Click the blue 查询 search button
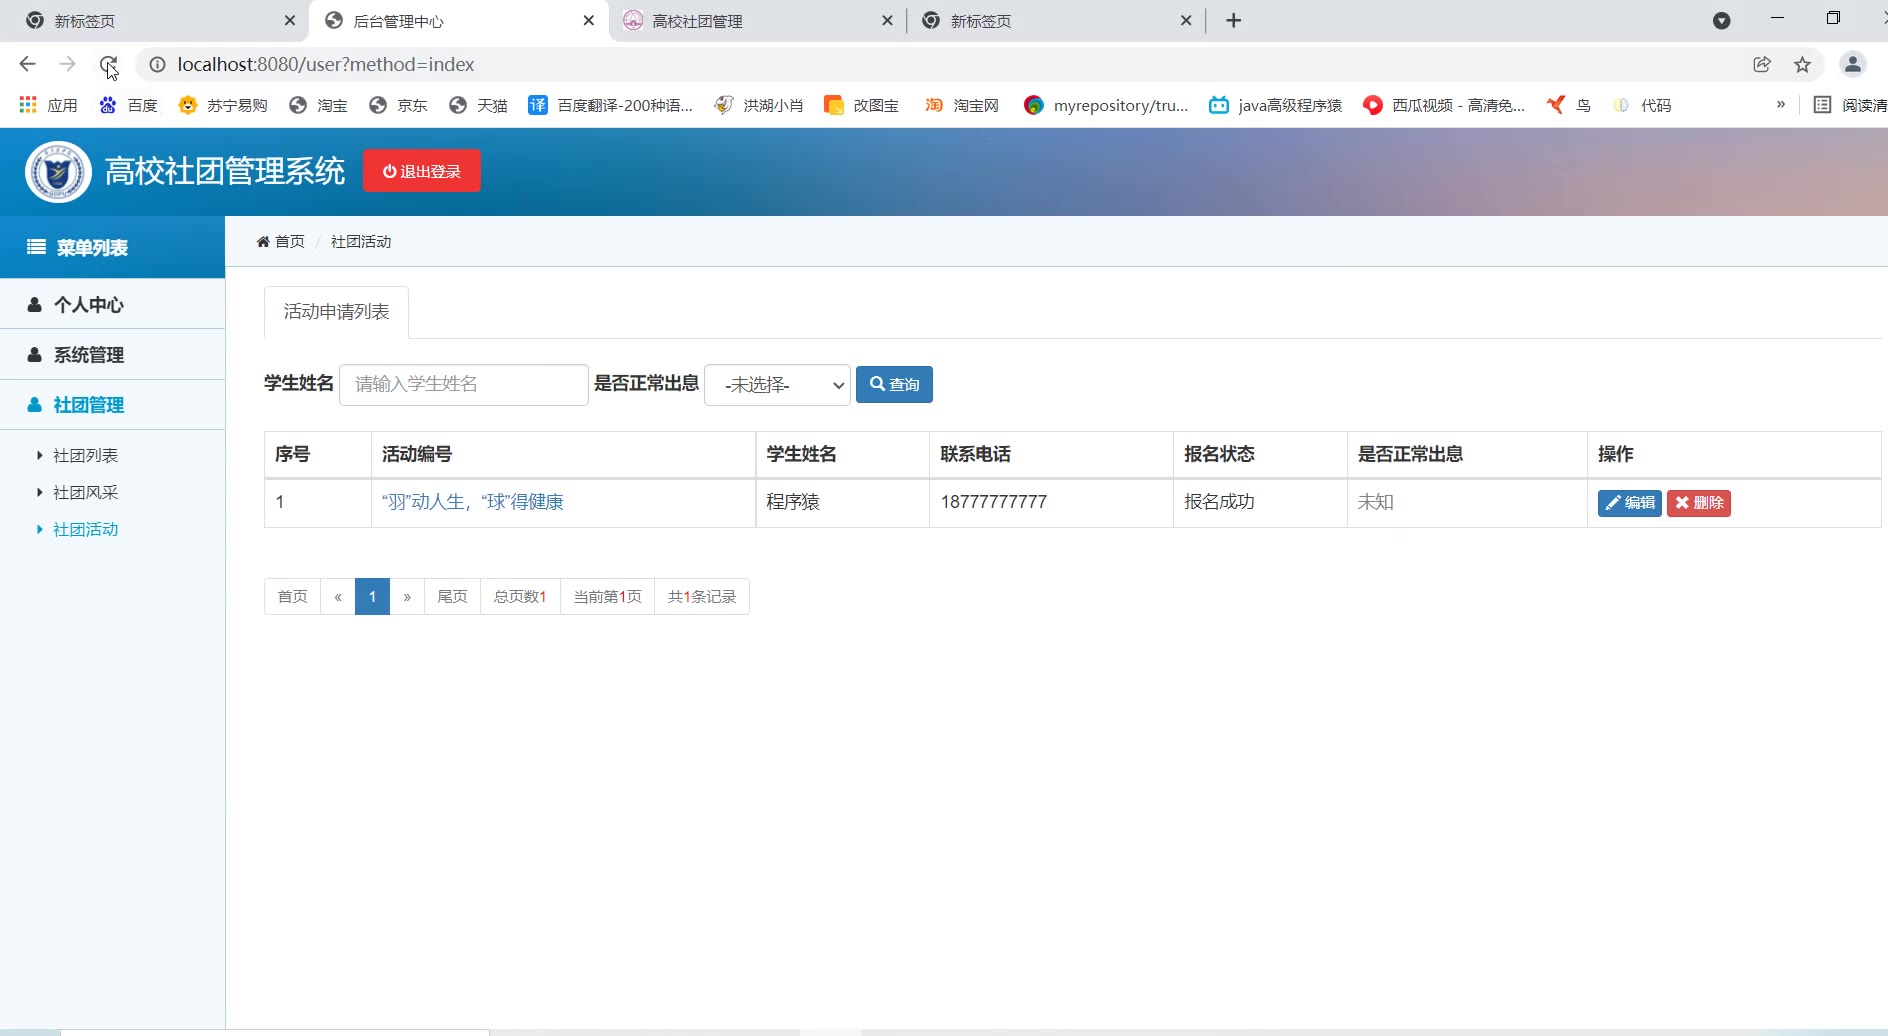Viewport: 1888px width, 1036px height. point(894,385)
